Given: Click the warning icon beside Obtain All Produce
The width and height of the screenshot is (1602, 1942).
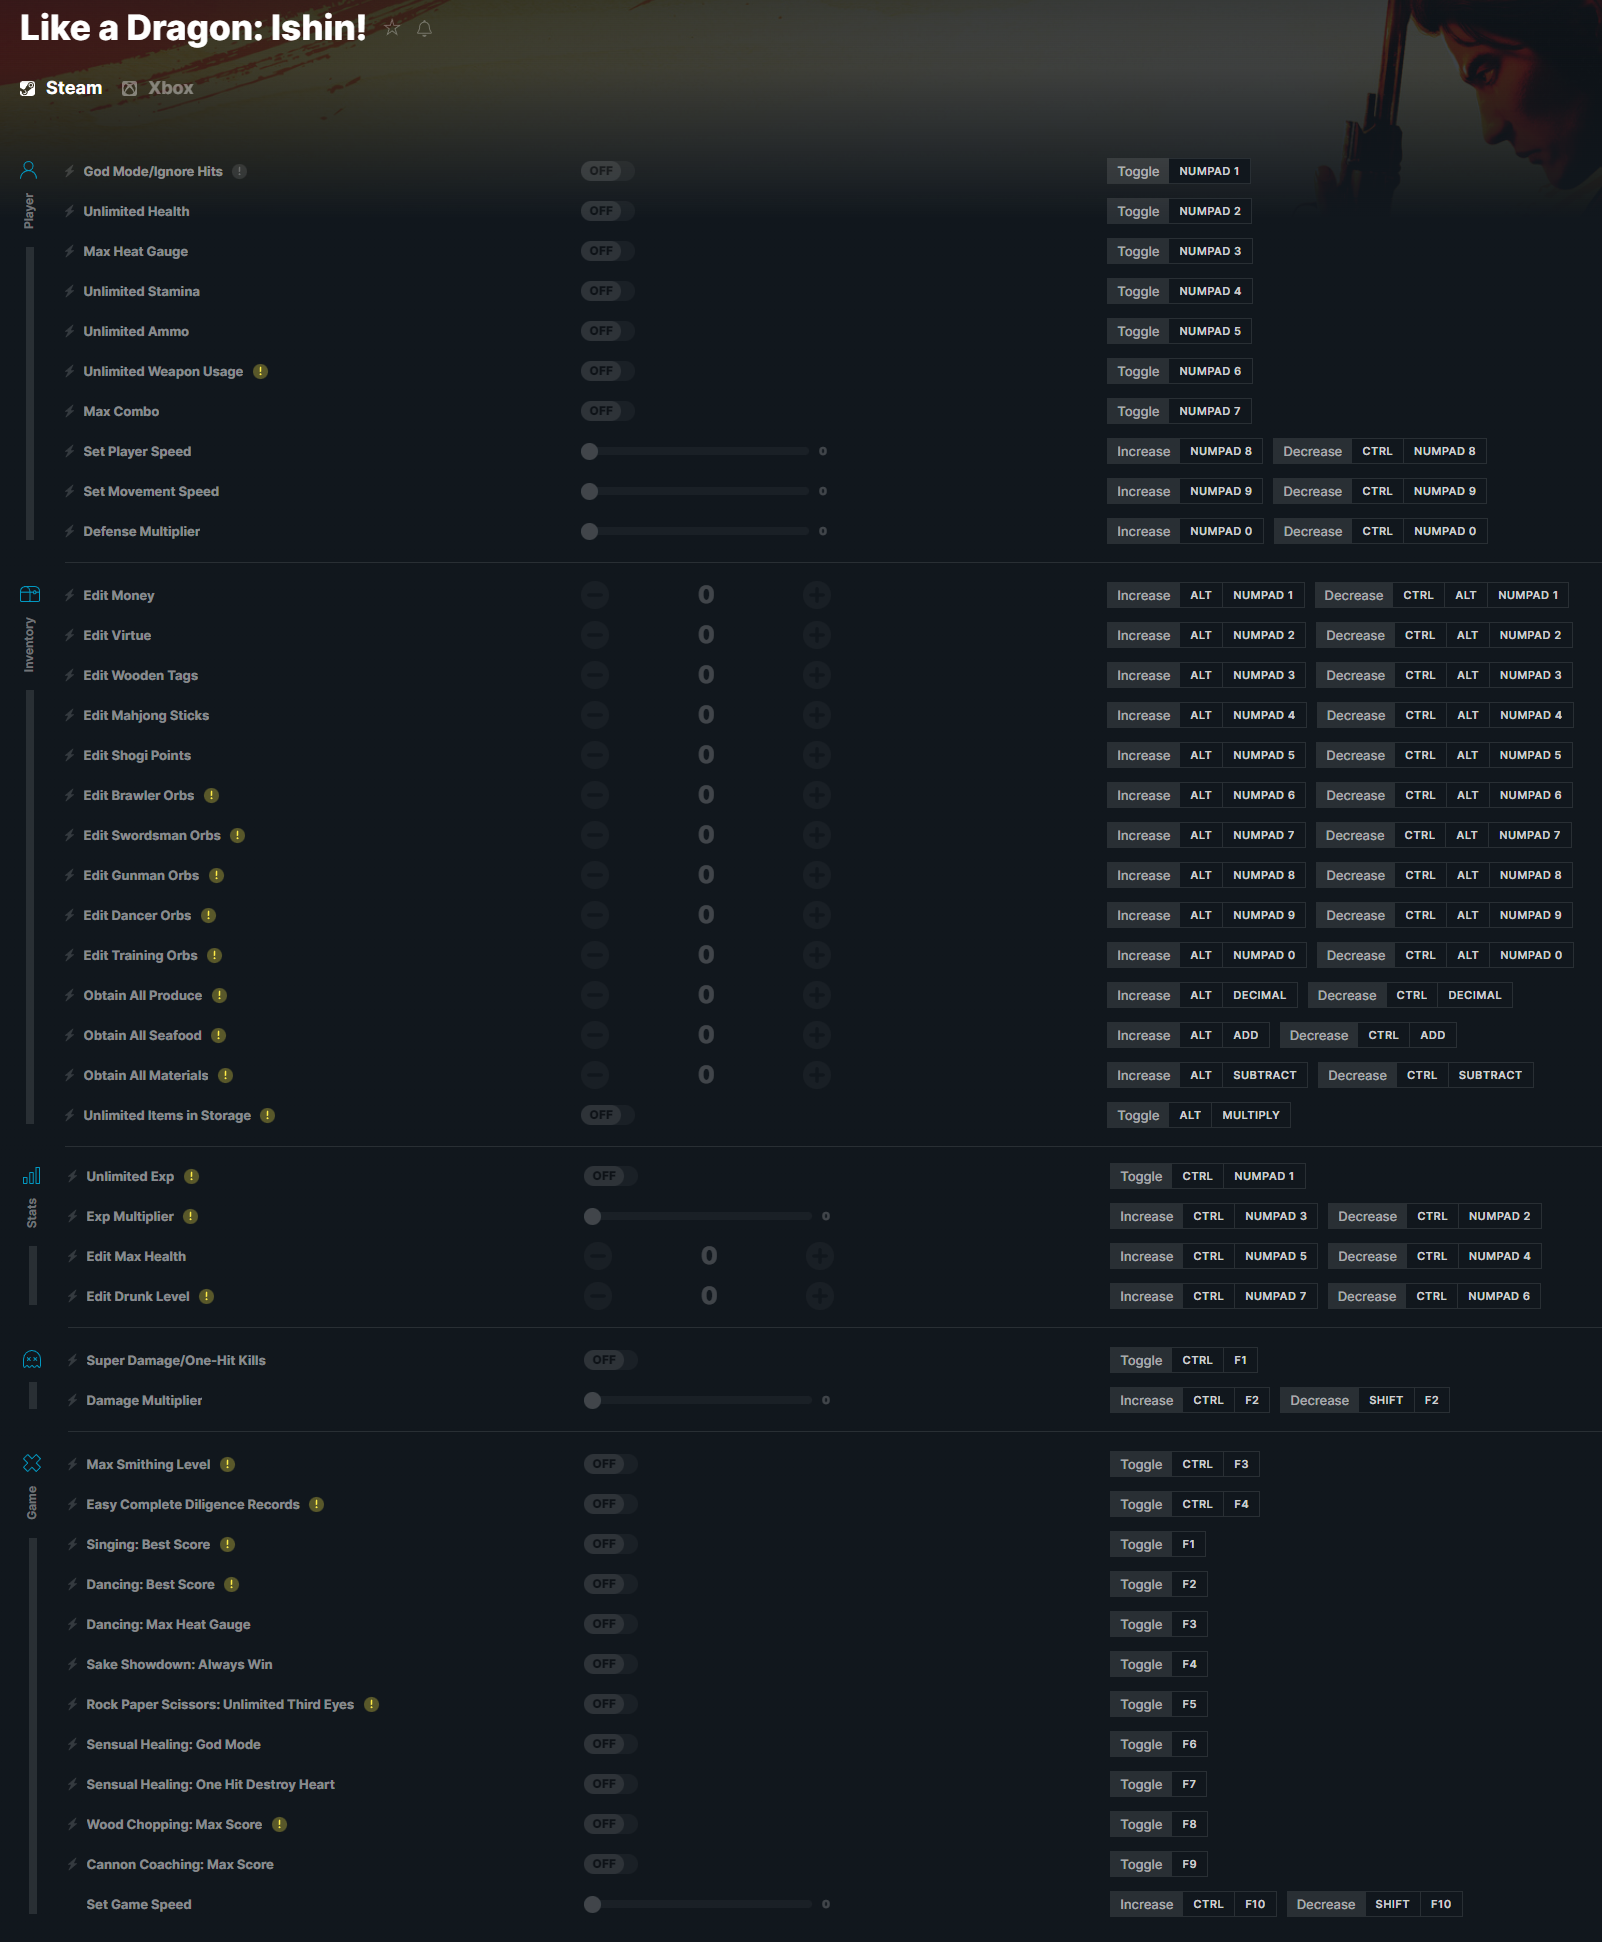Looking at the screenshot, I should [219, 995].
